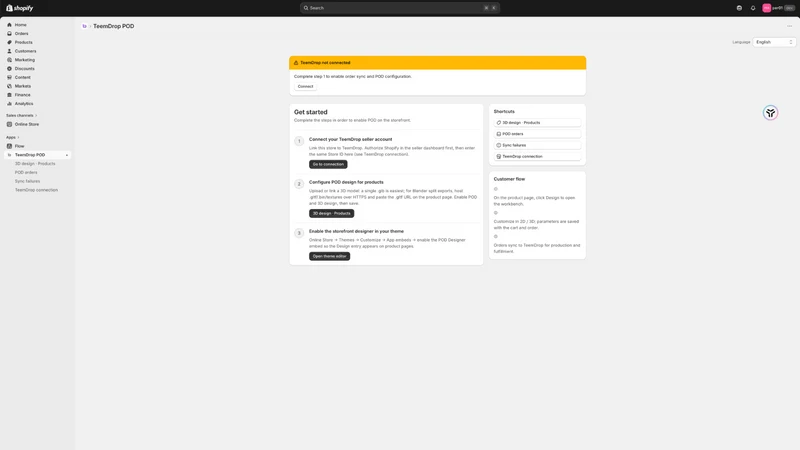Click the Sync failures shortcut icon
Image resolution: width=800 pixels, height=450 pixels.
pos(498,145)
